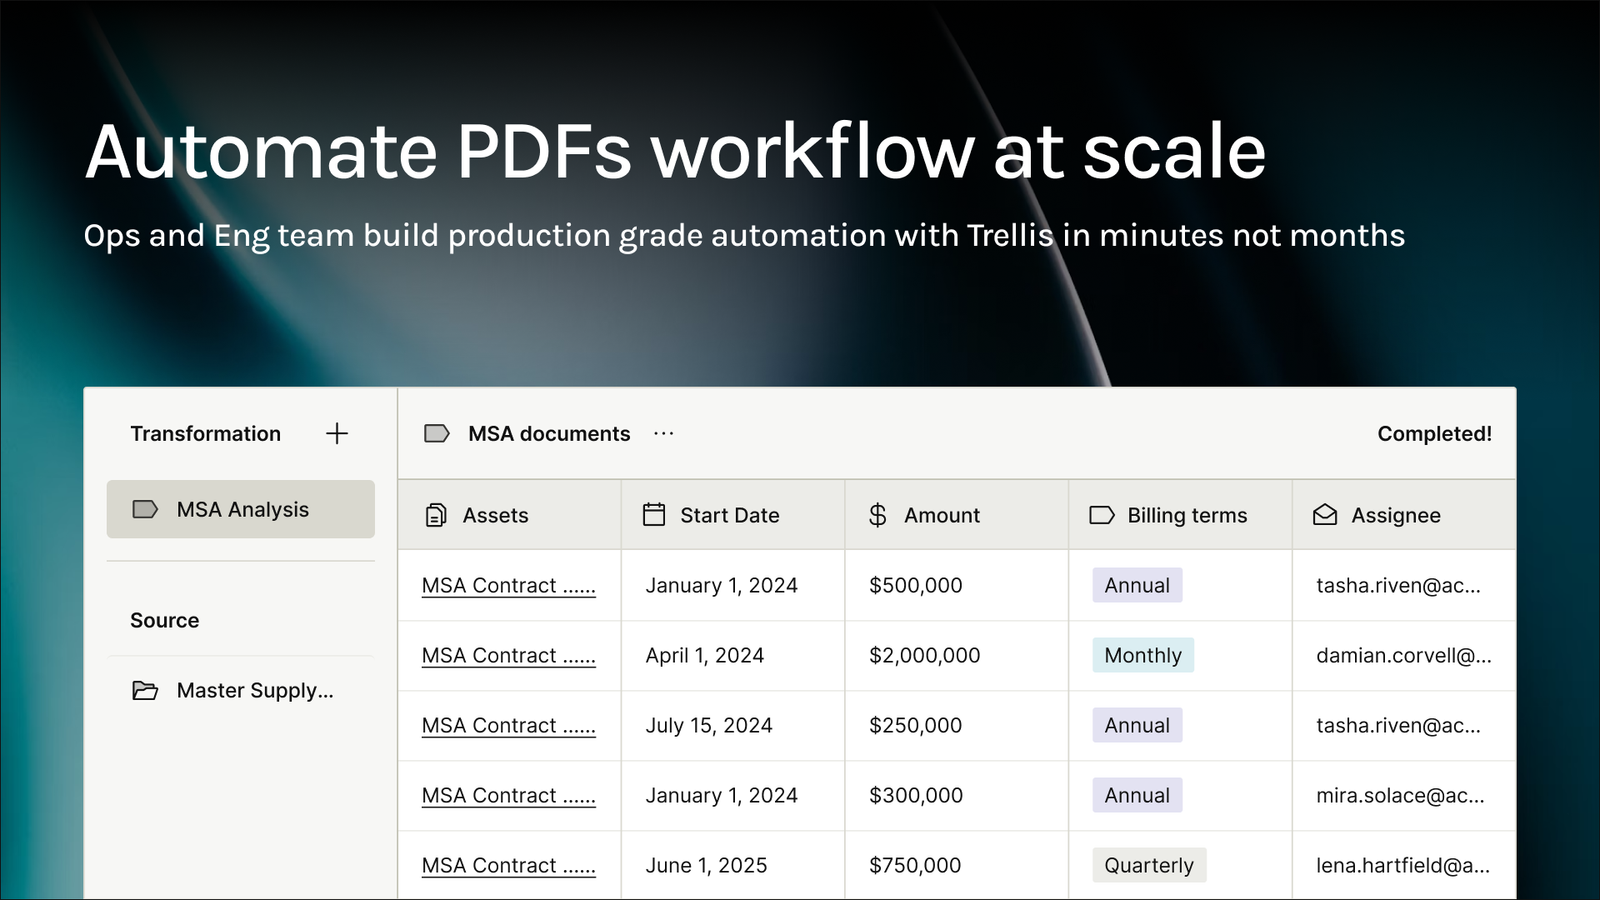Click the Amount dollar sign icon

coord(878,515)
